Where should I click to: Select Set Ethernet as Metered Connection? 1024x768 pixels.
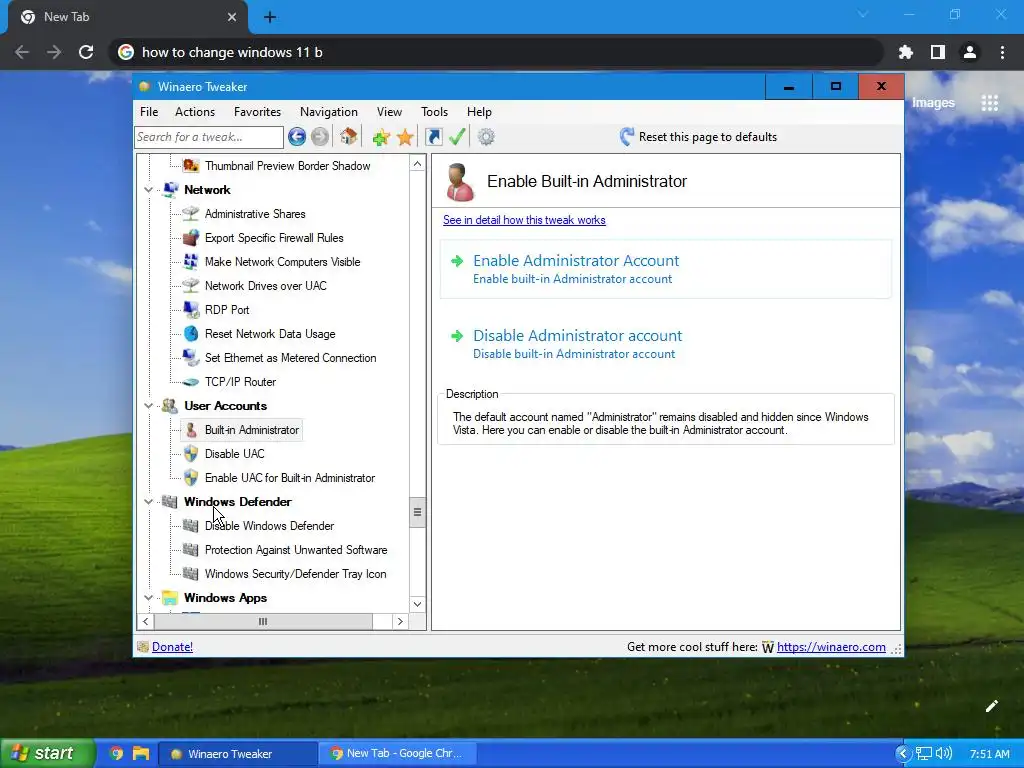pyautogui.click(x=290, y=358)
